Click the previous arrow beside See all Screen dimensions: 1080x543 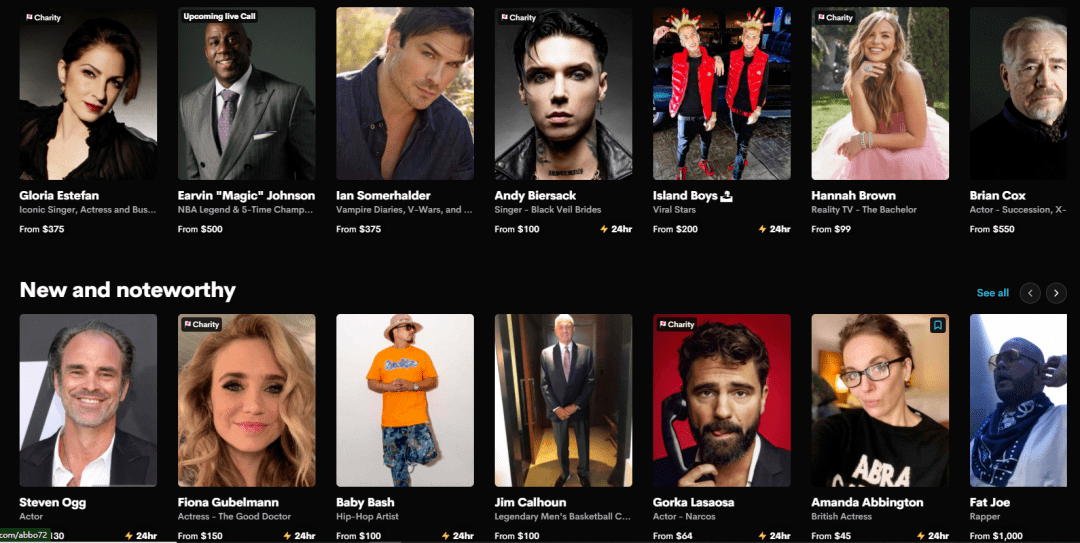(1030, 293)
